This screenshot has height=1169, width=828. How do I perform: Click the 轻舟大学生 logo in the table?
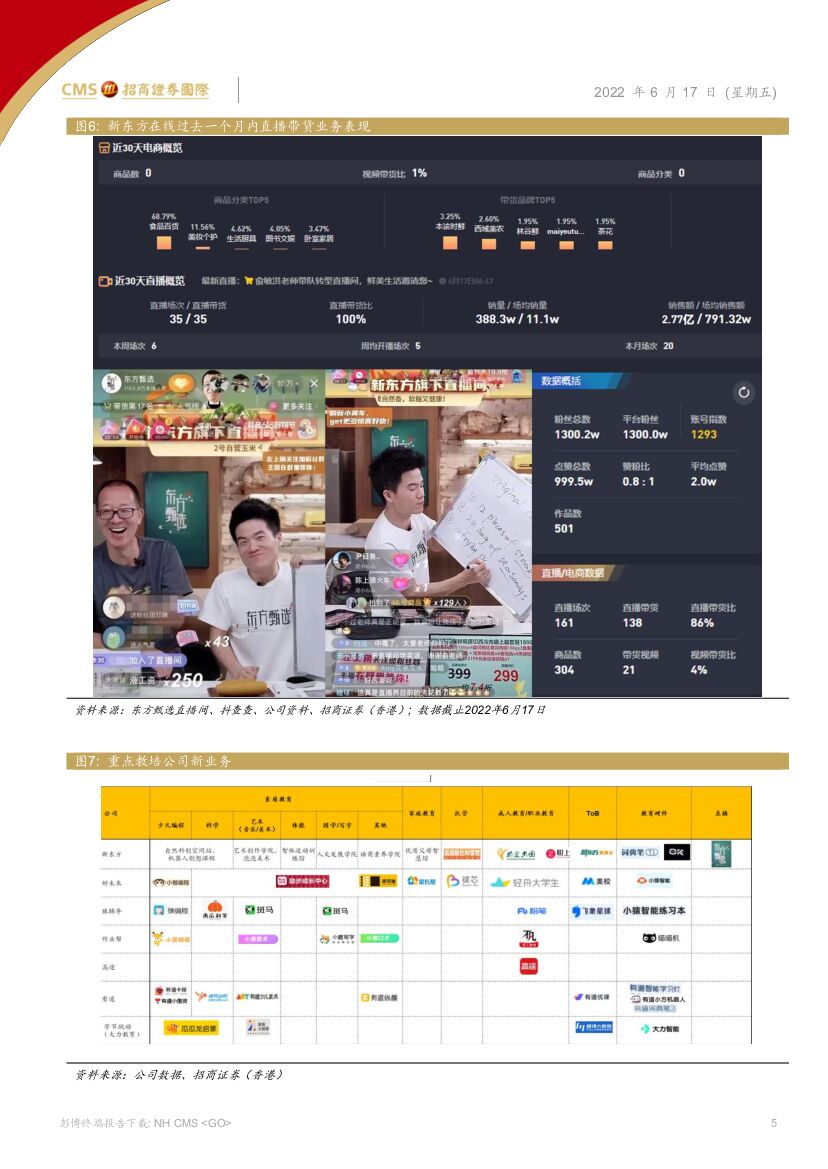525,882
